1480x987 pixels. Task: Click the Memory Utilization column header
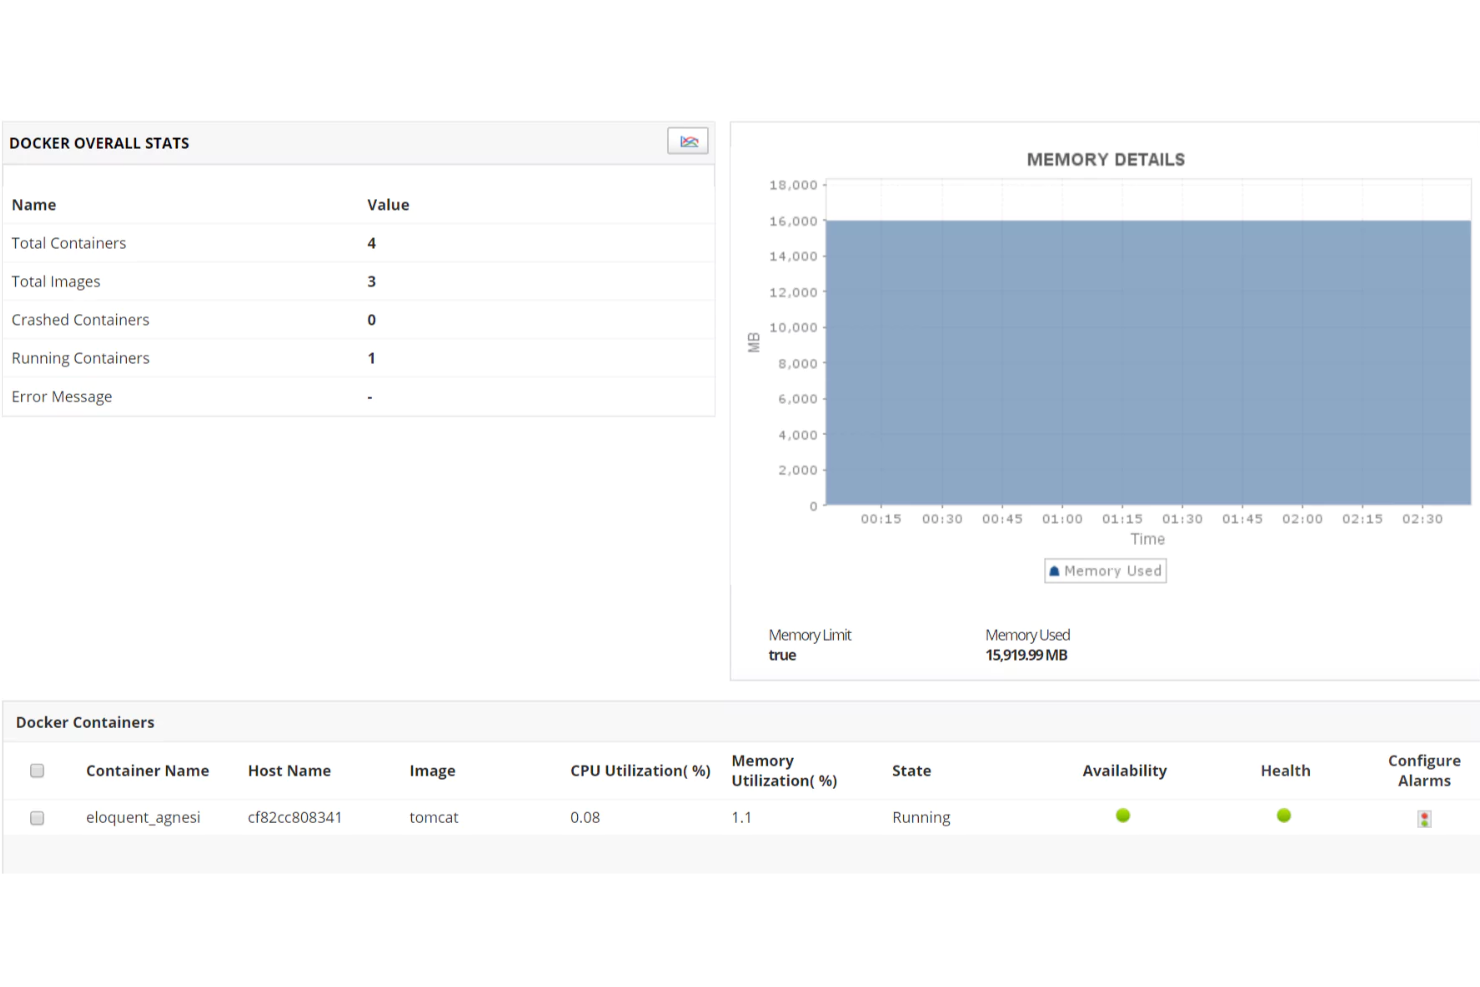784,770
